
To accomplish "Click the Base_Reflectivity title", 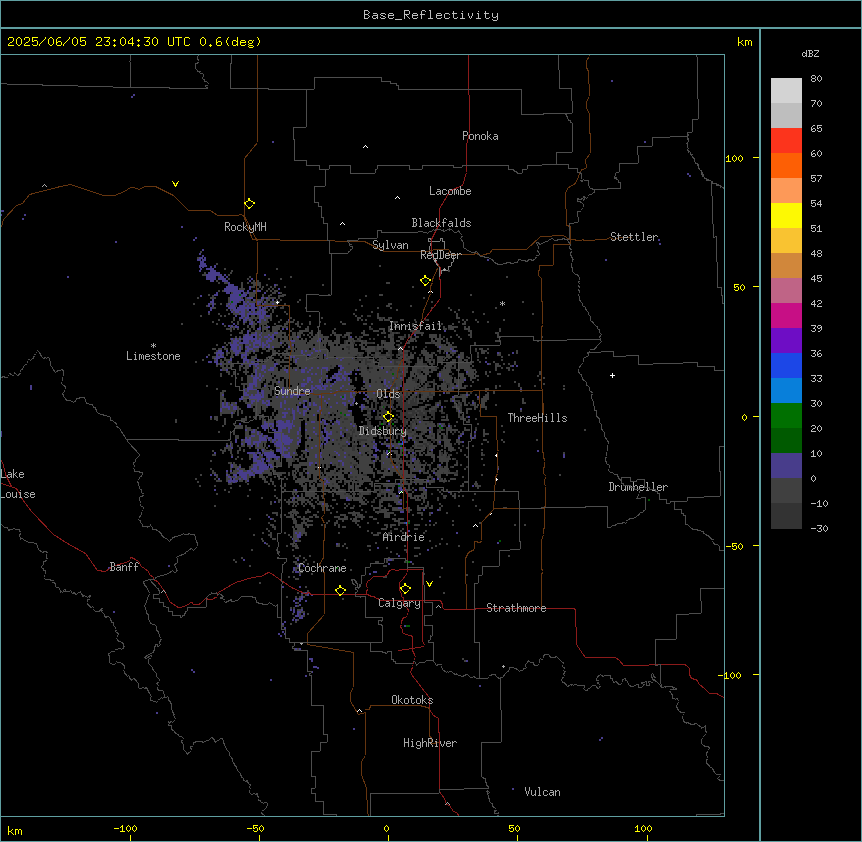I will click(x=431, y=15).
